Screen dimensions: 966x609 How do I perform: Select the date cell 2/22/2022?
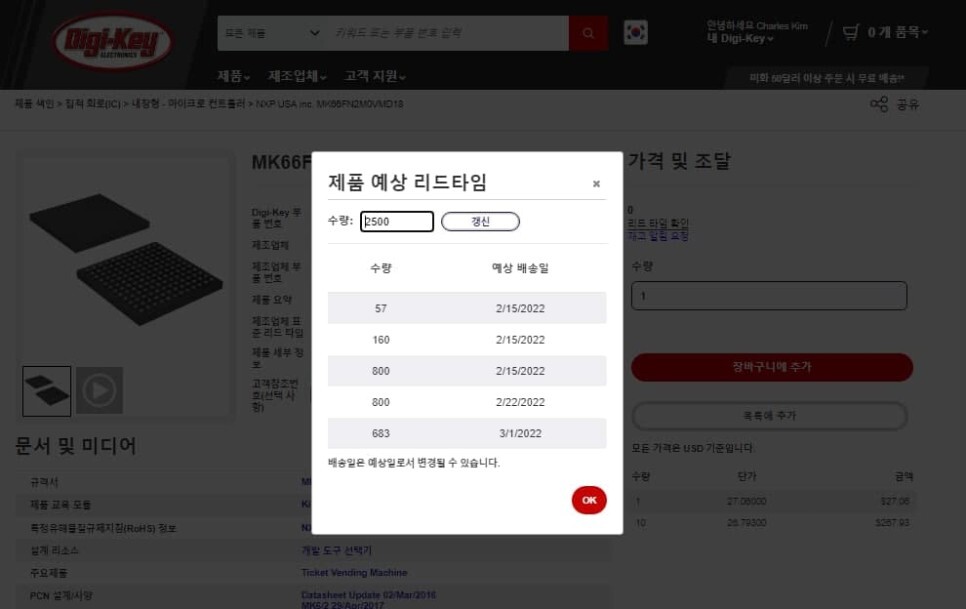point(520,402)
